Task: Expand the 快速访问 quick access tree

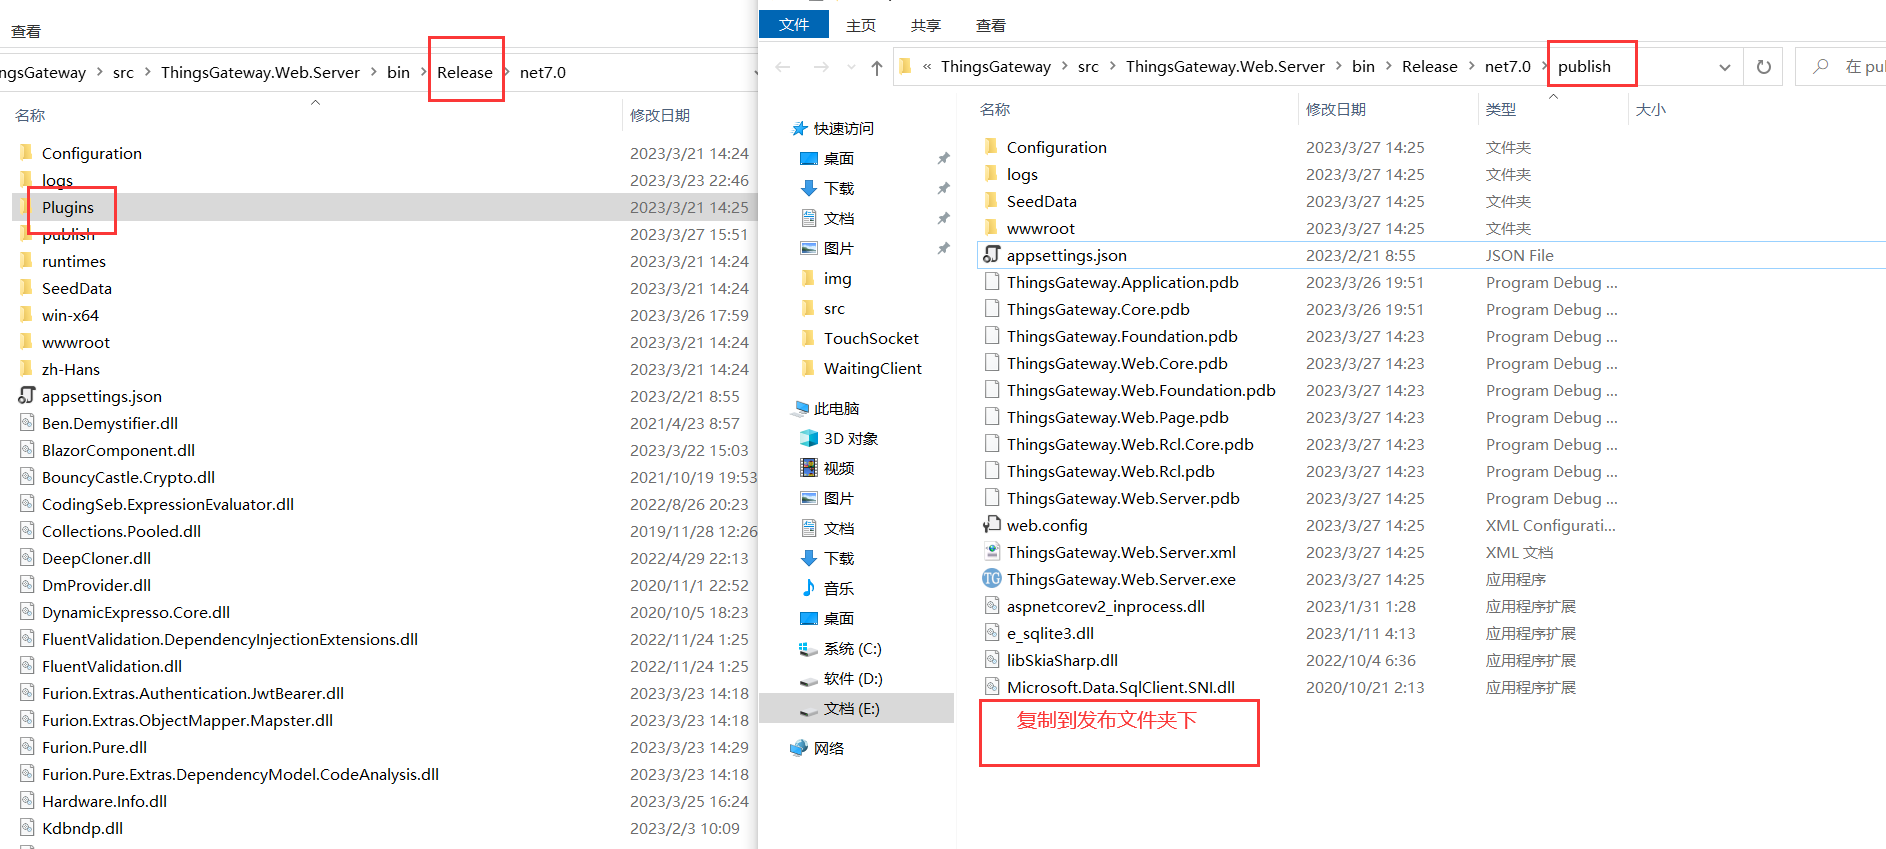Action: point(799,128)
